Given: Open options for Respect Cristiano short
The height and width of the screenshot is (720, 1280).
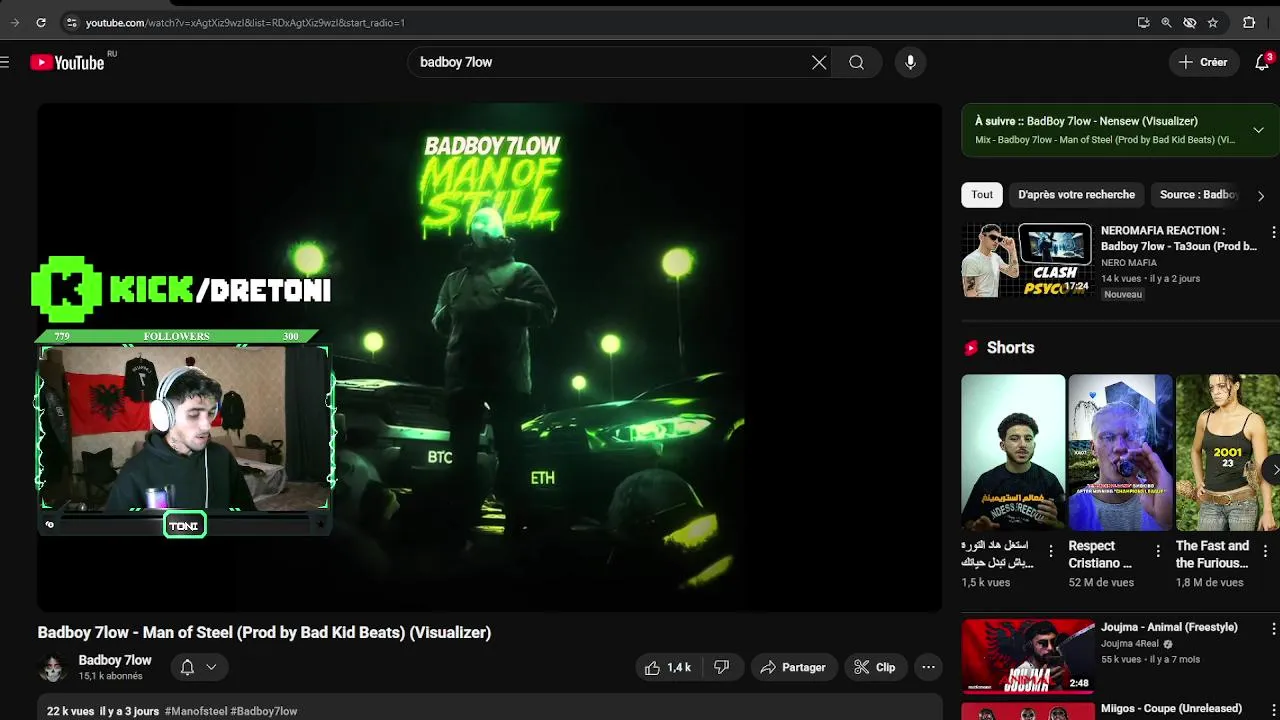Looking at the screenshot, I should pyautogui.click(x=1158, y=551).
